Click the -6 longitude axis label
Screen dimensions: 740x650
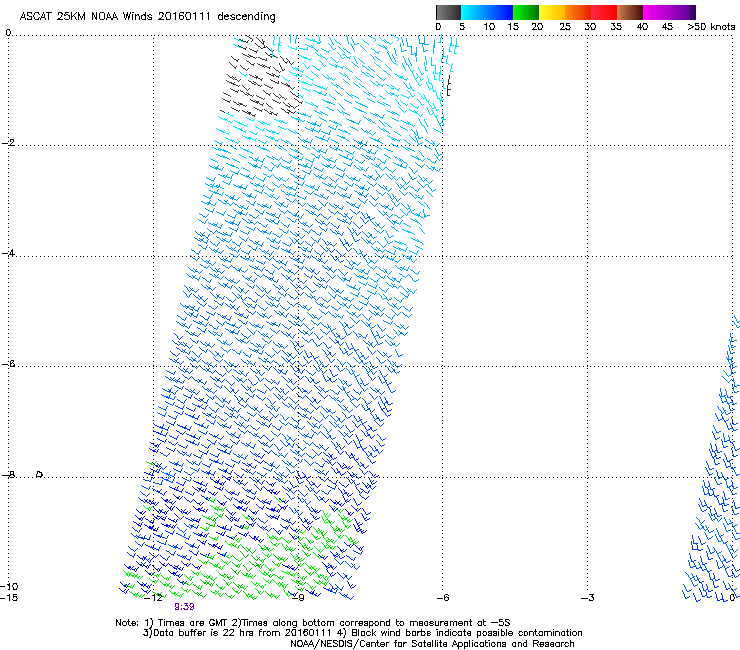[442, 598]
